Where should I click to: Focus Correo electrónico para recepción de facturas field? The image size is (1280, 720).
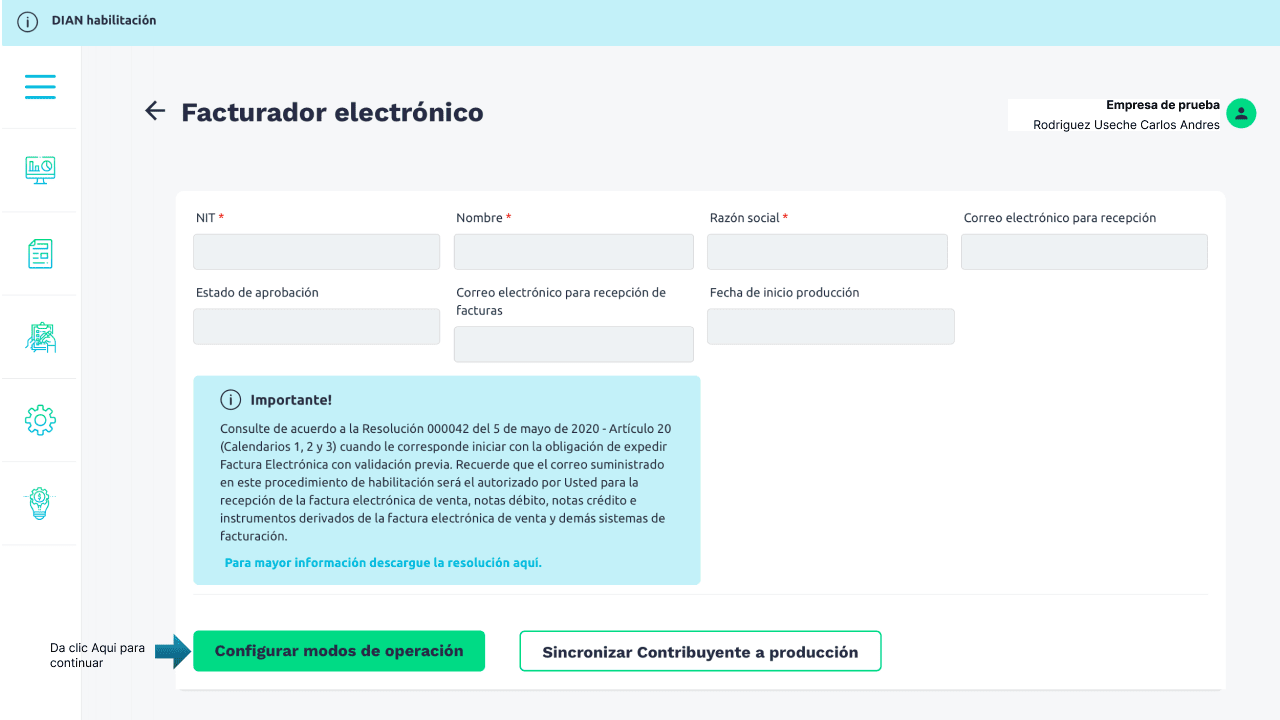click(x=573, y=344)
